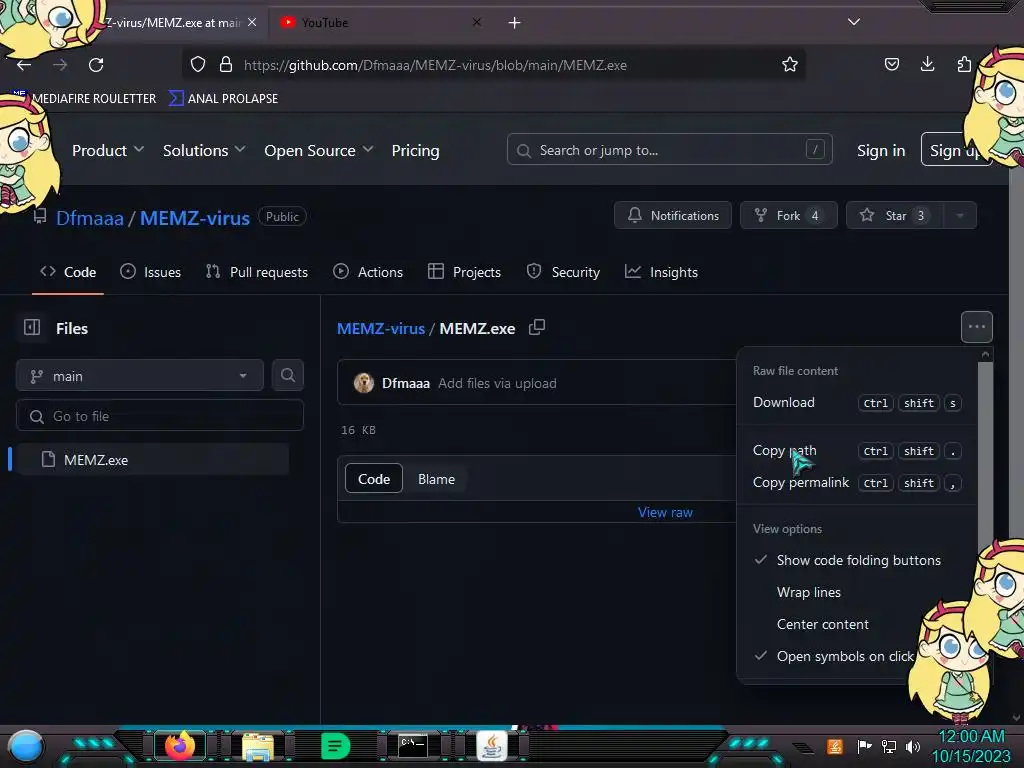Switch to the Blame view

click(x=436, y=479)
